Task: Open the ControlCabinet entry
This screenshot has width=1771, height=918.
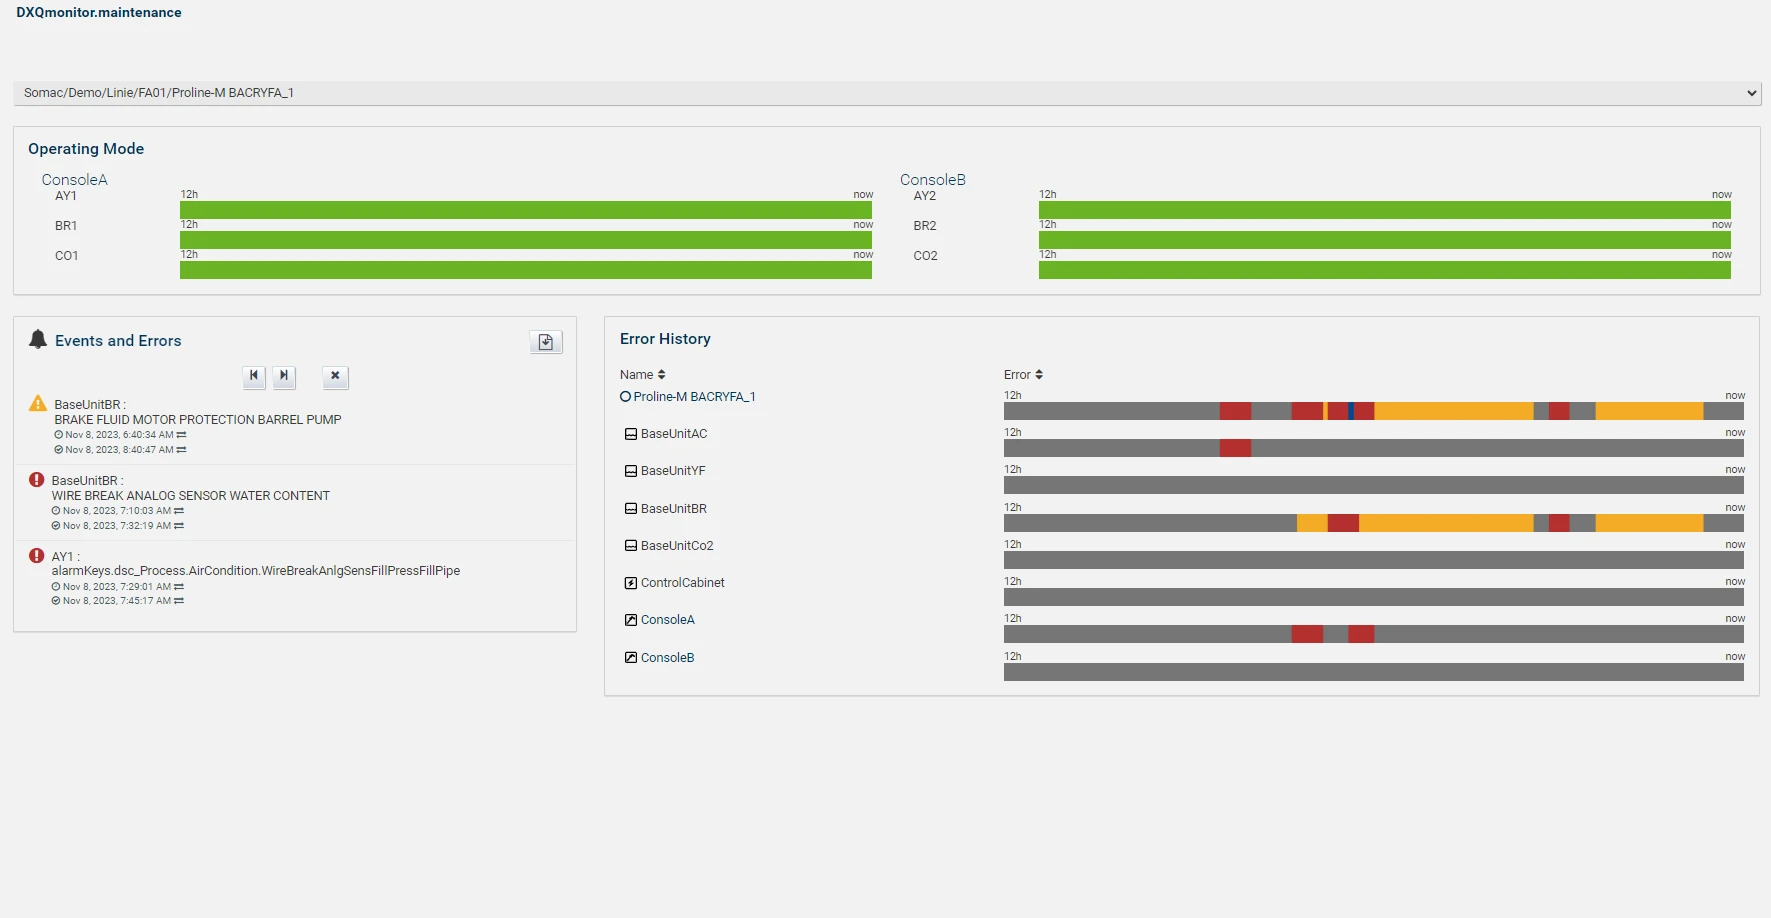Action: coord(682,583)
